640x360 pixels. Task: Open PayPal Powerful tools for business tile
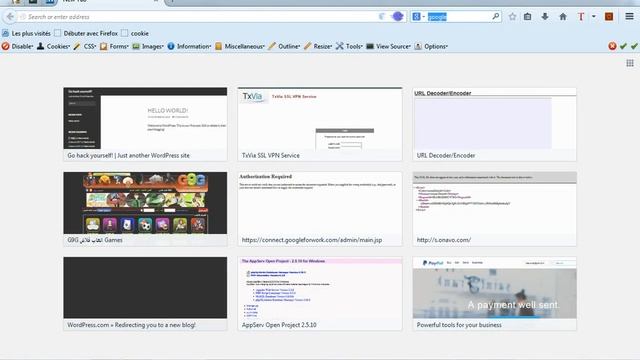(x=495, y=294)
